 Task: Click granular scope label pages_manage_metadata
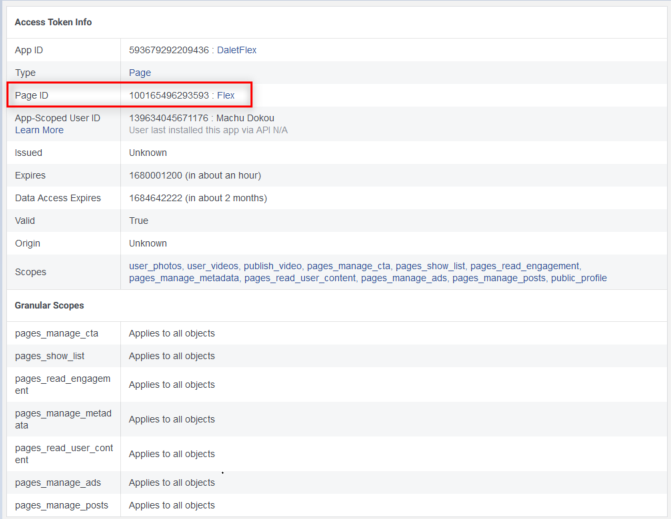pyautogui.click(x=63, y=419)
